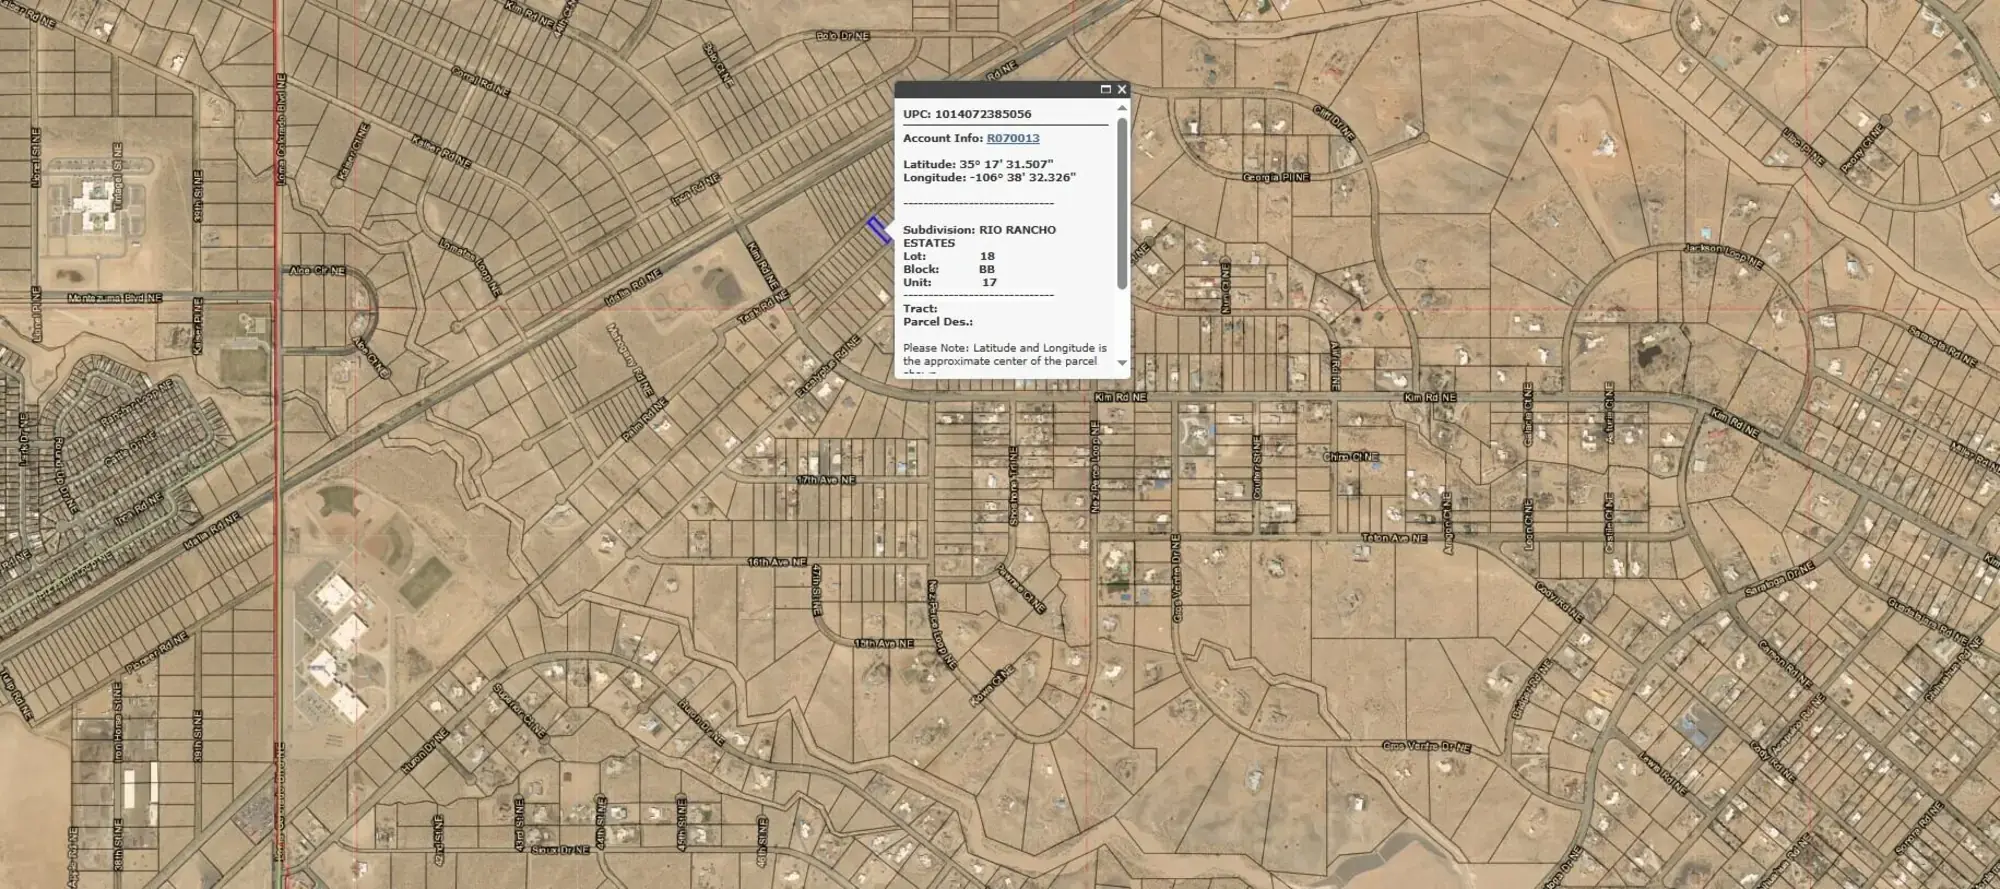Click the Talon Ave NE street label
2000x889 pixels.
pyautogui.click(x=1393, y=539)
